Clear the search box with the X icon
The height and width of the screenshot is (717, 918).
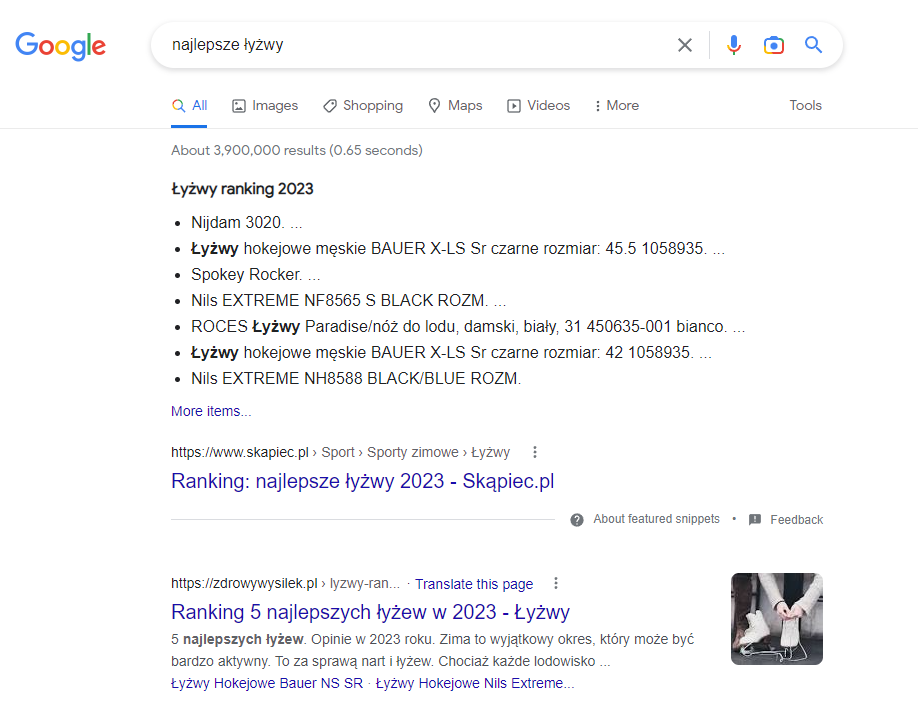pos(684,45)
